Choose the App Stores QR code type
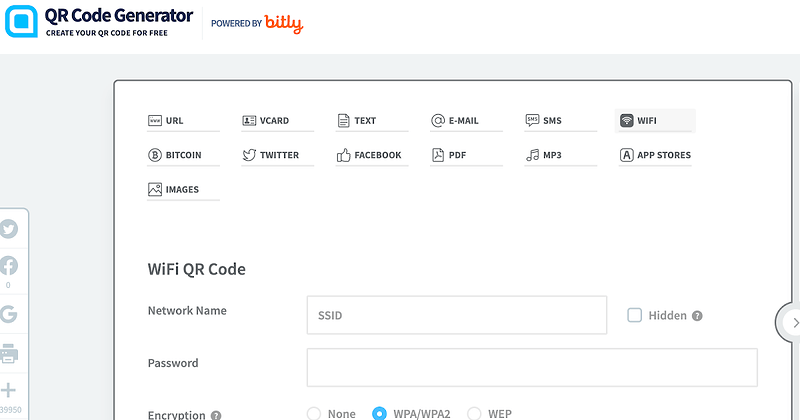 click(655, 155)
